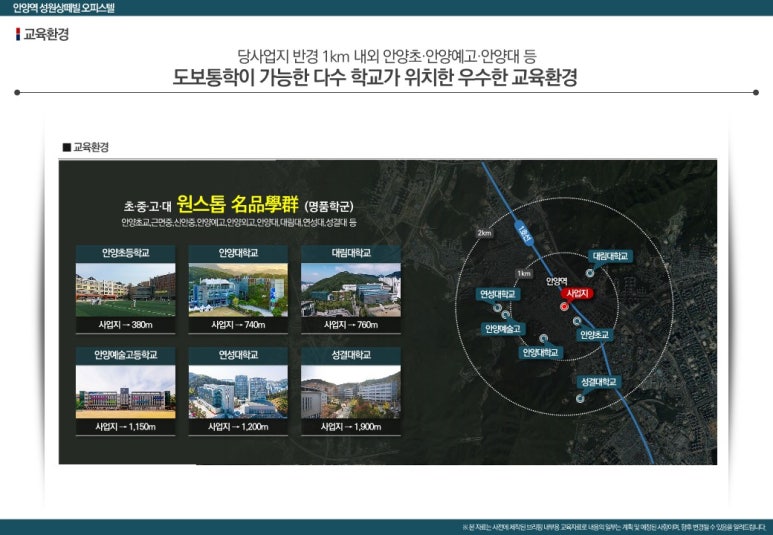Select the 성결대학교 map label
Viewport: 773px width, 535px height.
point(598,382)
